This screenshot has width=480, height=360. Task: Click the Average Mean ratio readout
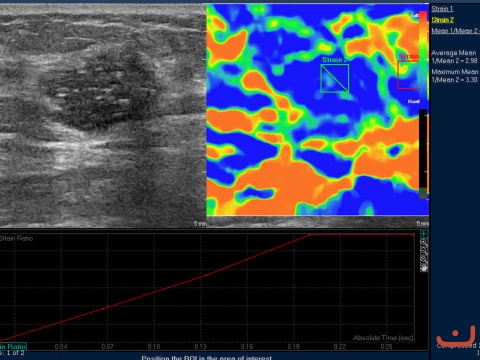[454, 57]
